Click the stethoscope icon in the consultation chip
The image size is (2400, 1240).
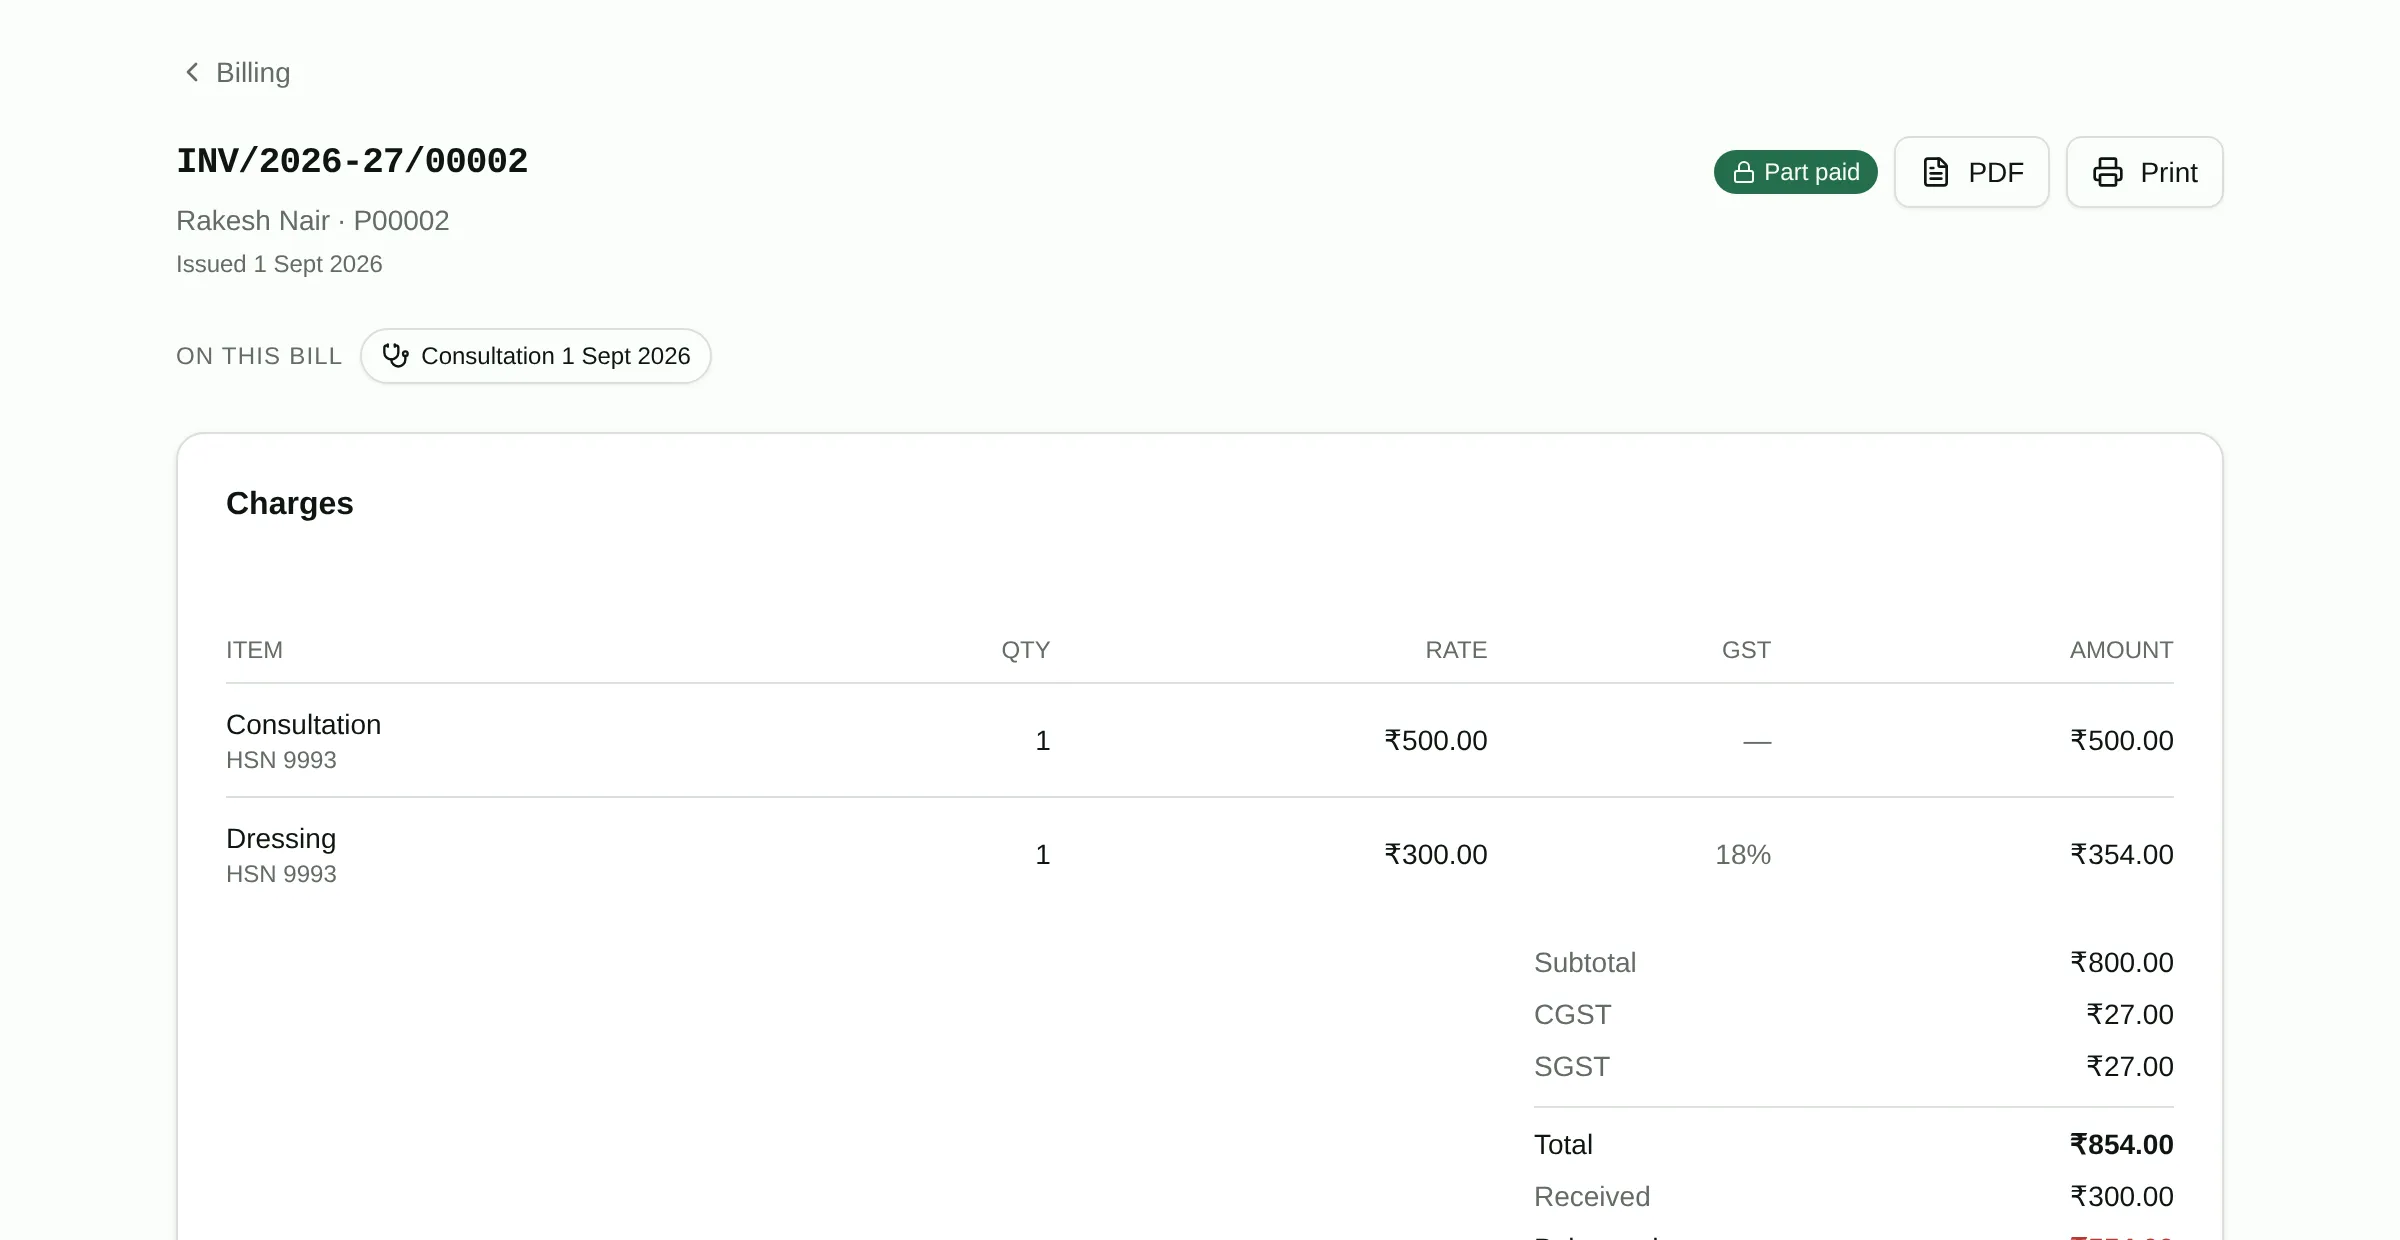(396, 356)
